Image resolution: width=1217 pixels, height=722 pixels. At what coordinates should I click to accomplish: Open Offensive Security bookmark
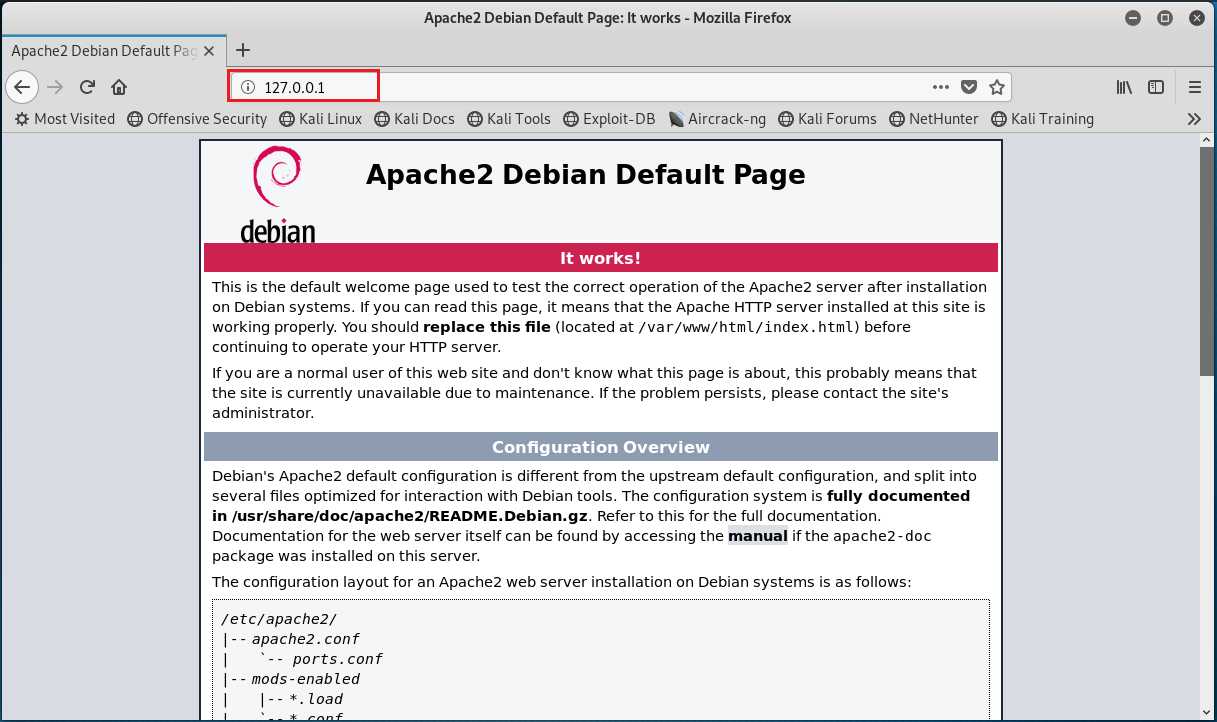click(197, 119)
